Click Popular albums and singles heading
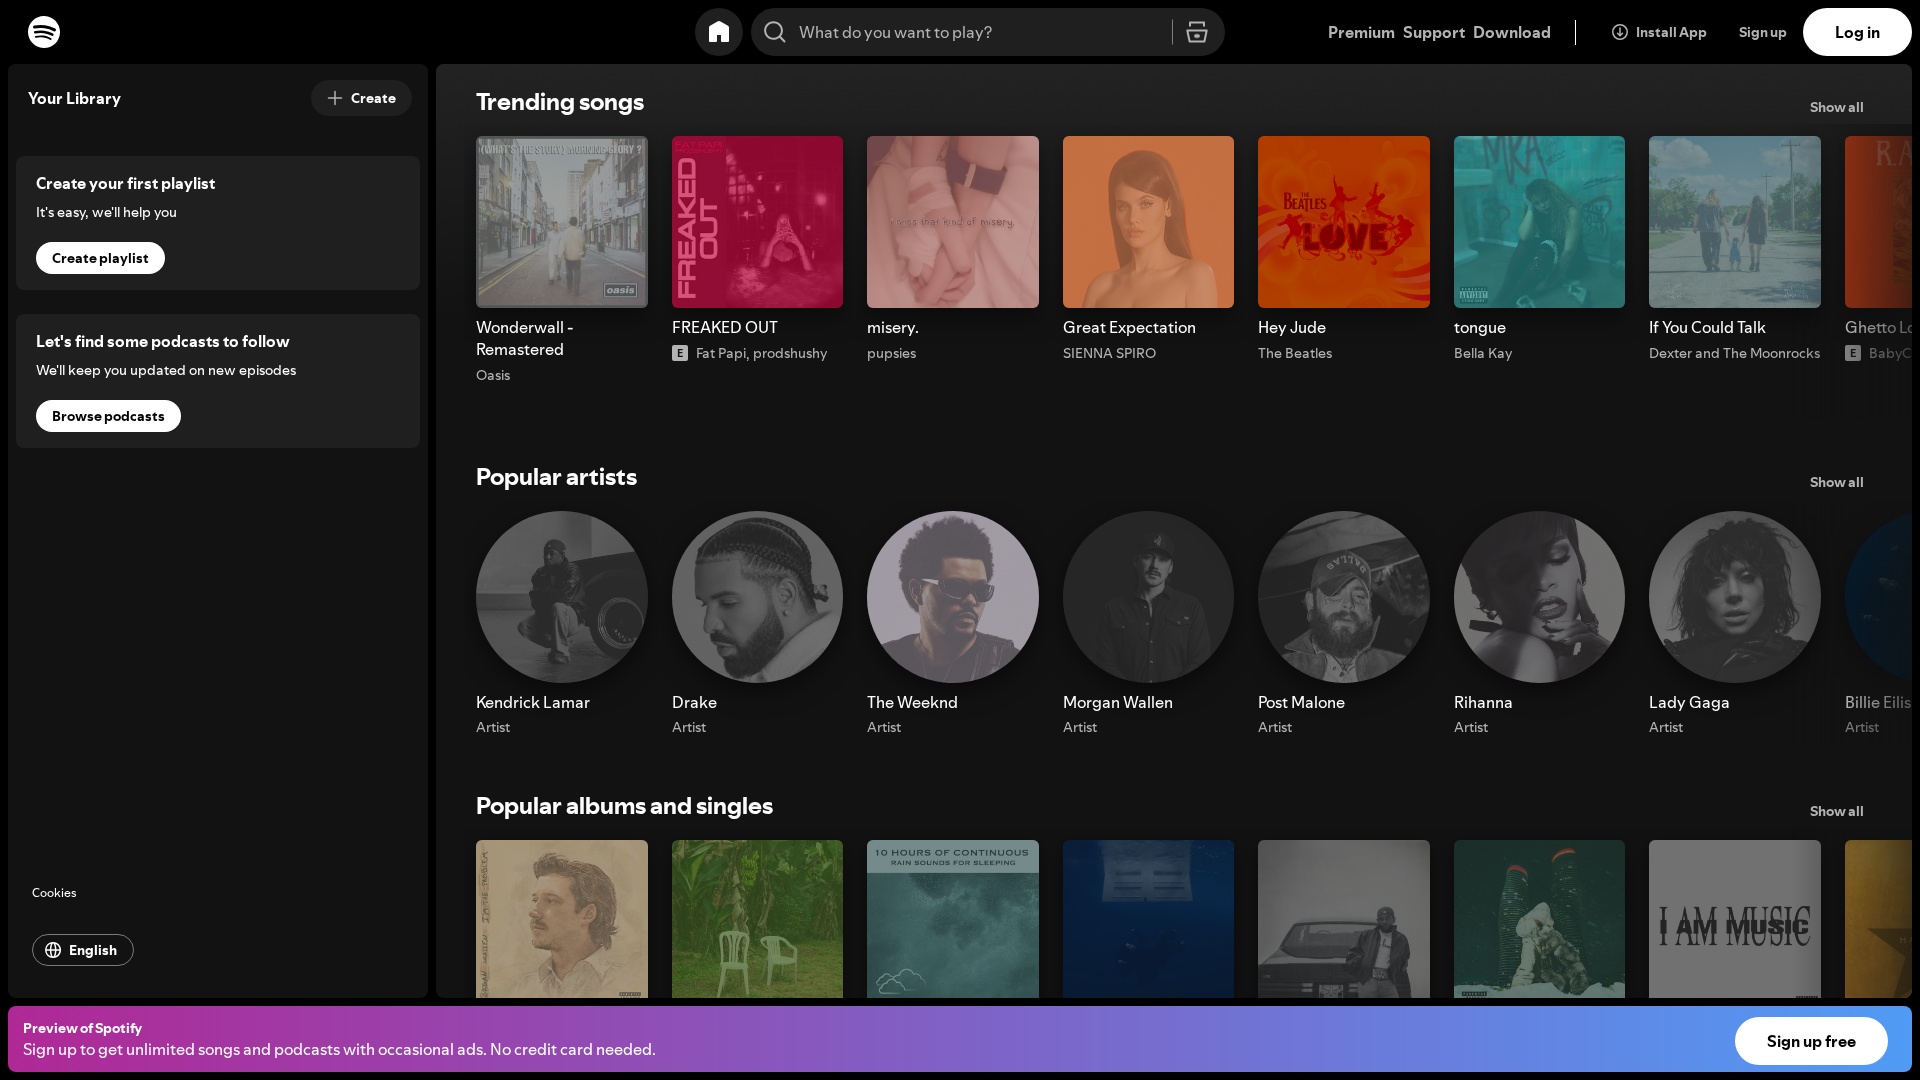The height and width of the screenshot is (1080, 1920). (624, 806)
